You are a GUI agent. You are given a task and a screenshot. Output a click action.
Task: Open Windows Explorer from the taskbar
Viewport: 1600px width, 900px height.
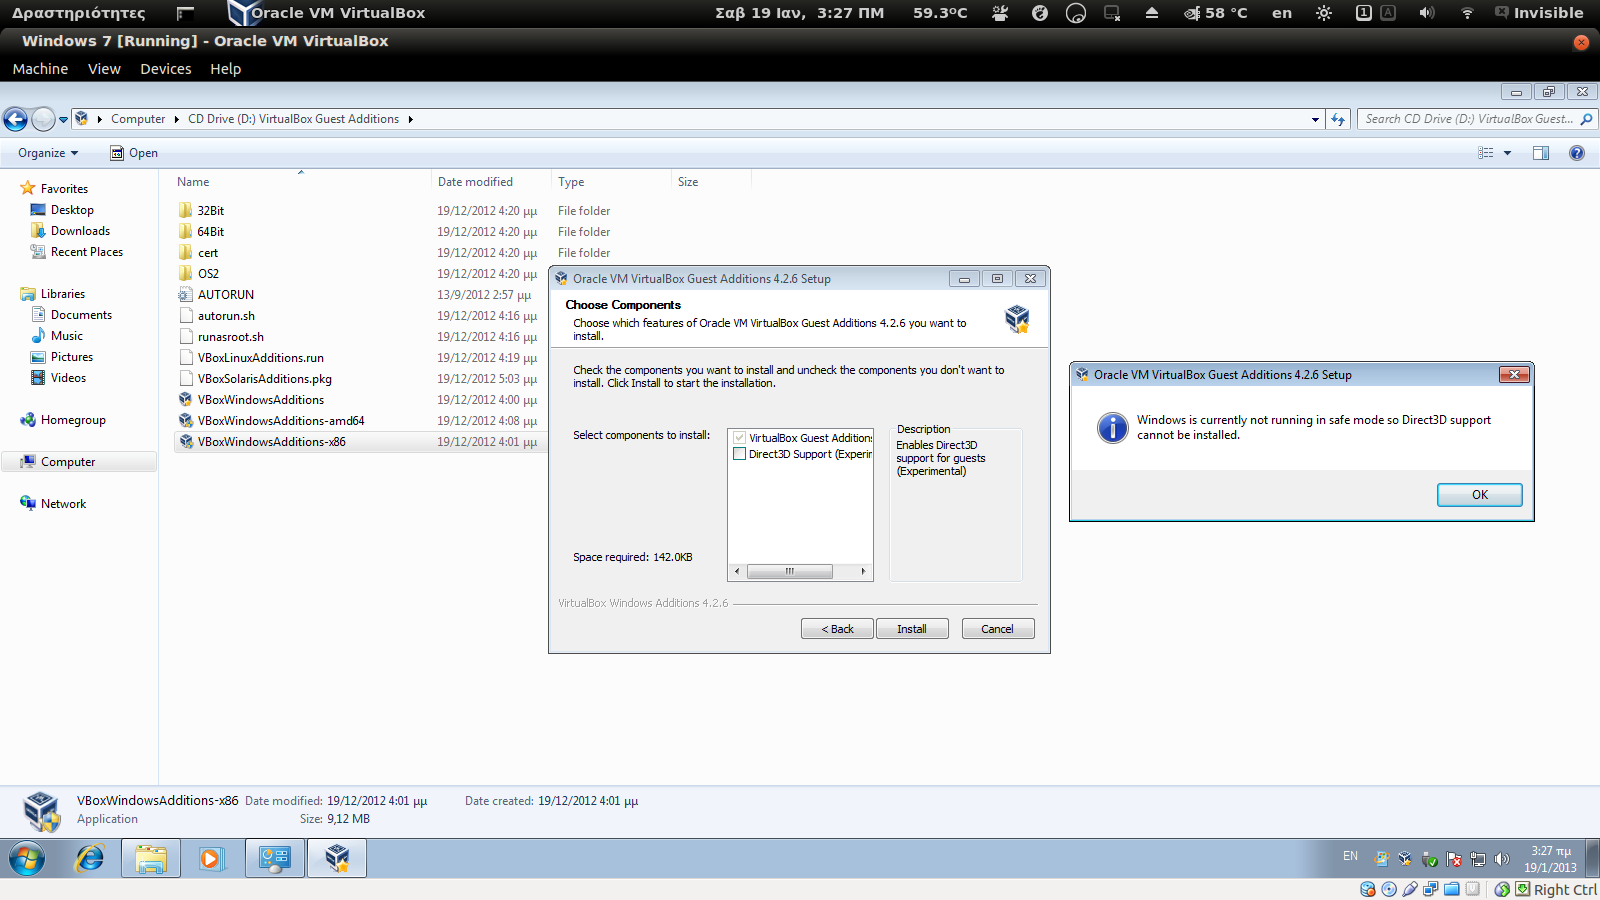point(151,859)
